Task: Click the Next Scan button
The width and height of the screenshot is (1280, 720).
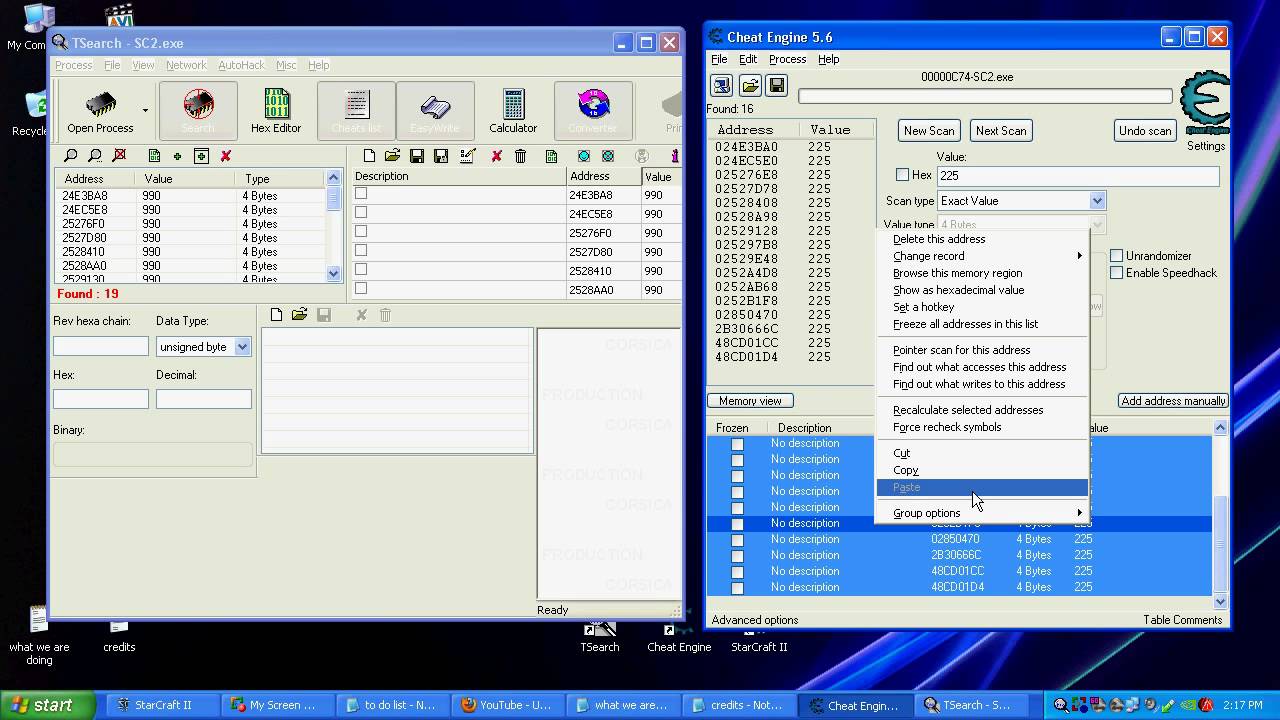Action: point(1001,131)
